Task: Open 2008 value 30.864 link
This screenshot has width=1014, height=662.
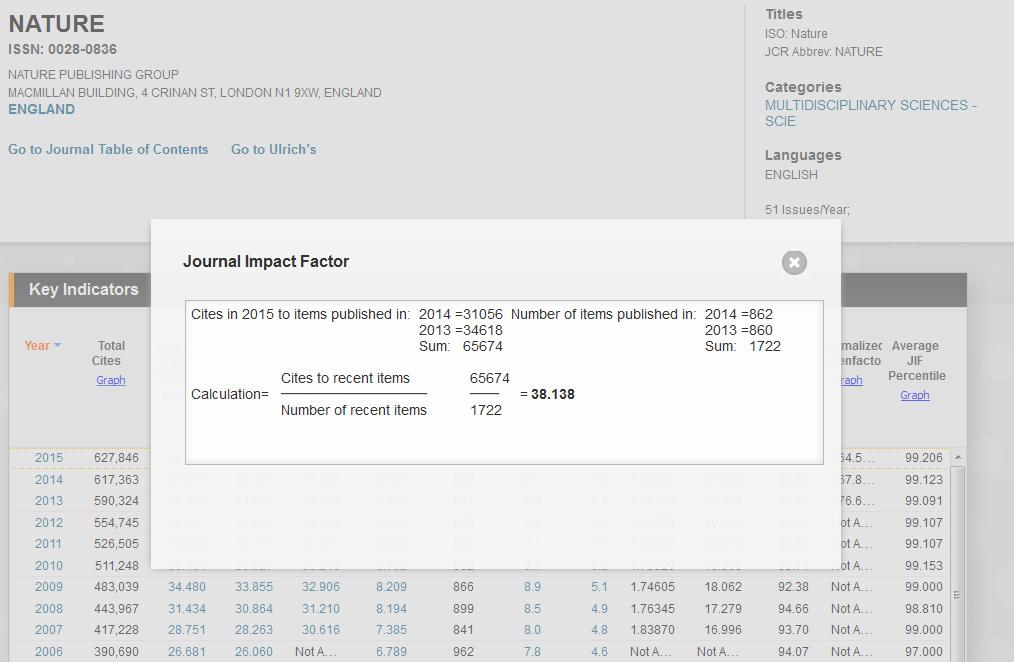Action: tap(254, 608)
